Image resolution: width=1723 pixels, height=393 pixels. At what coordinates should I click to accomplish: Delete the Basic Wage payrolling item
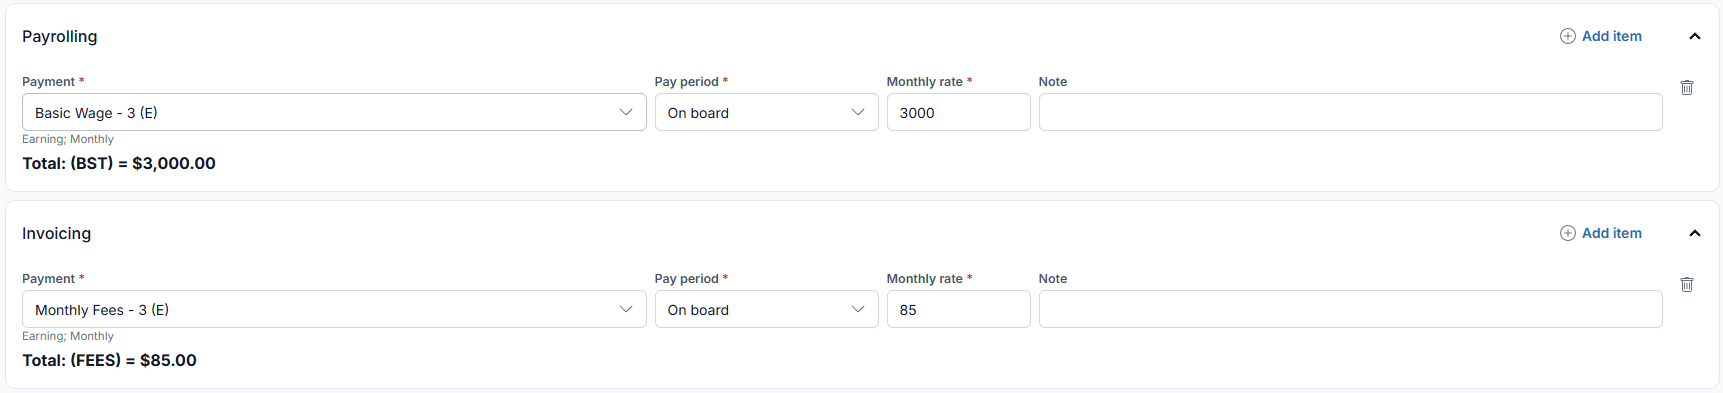(x=1686, y=88)
